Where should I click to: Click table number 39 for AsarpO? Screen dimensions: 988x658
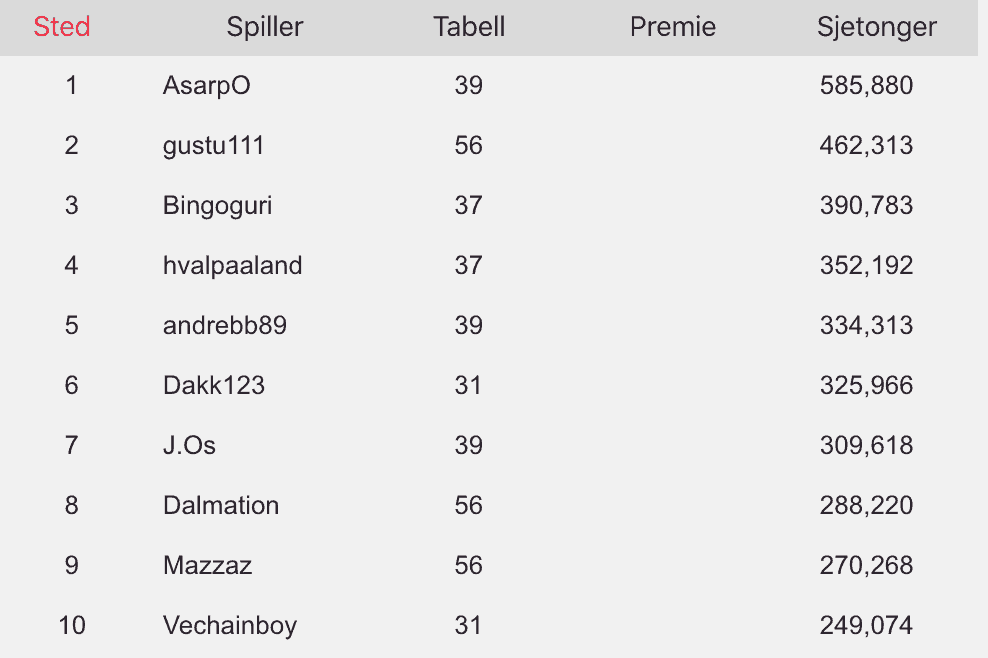tap(468, 85)
